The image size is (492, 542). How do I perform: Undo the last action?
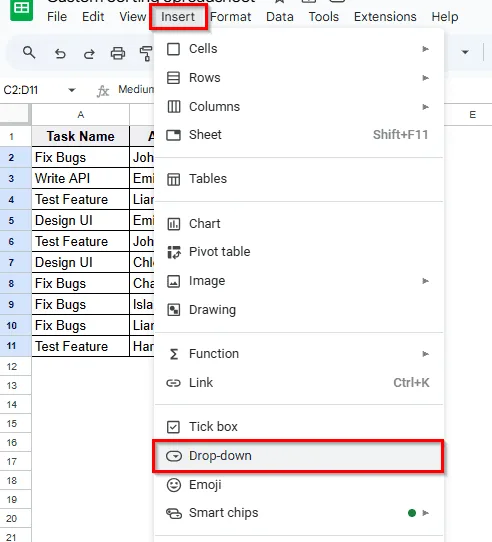(x=60, y=54)
